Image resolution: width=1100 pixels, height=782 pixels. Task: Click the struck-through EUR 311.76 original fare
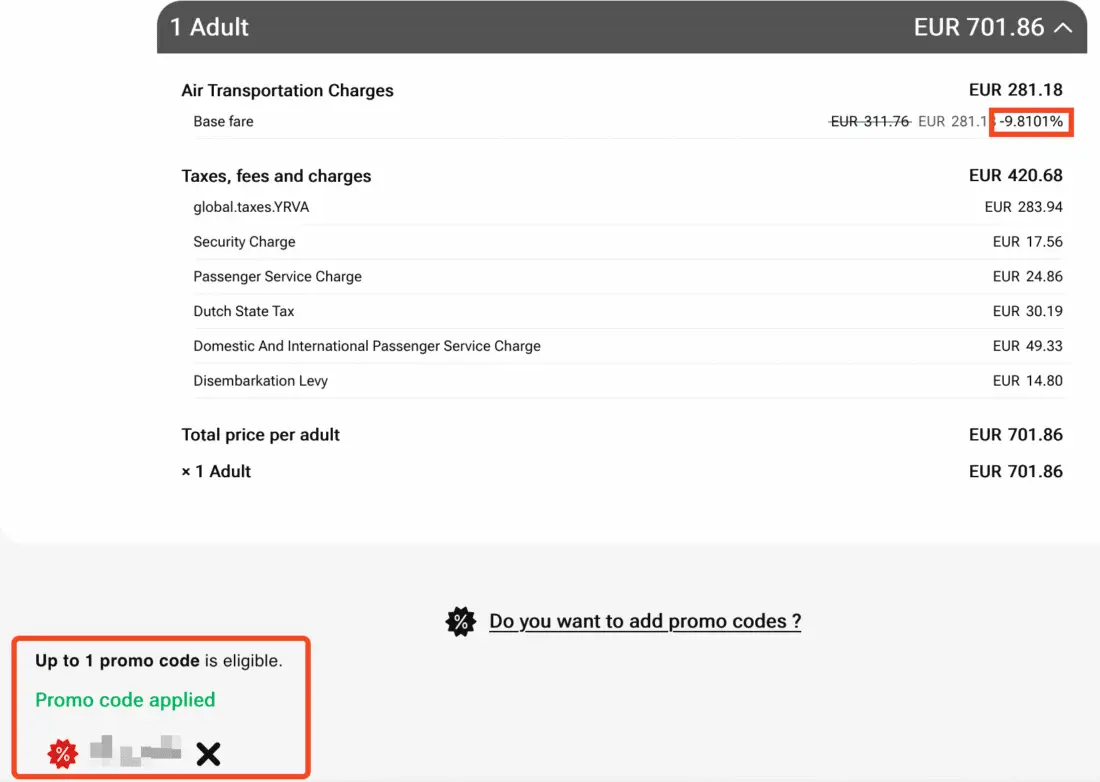click(x=870, y=122)
